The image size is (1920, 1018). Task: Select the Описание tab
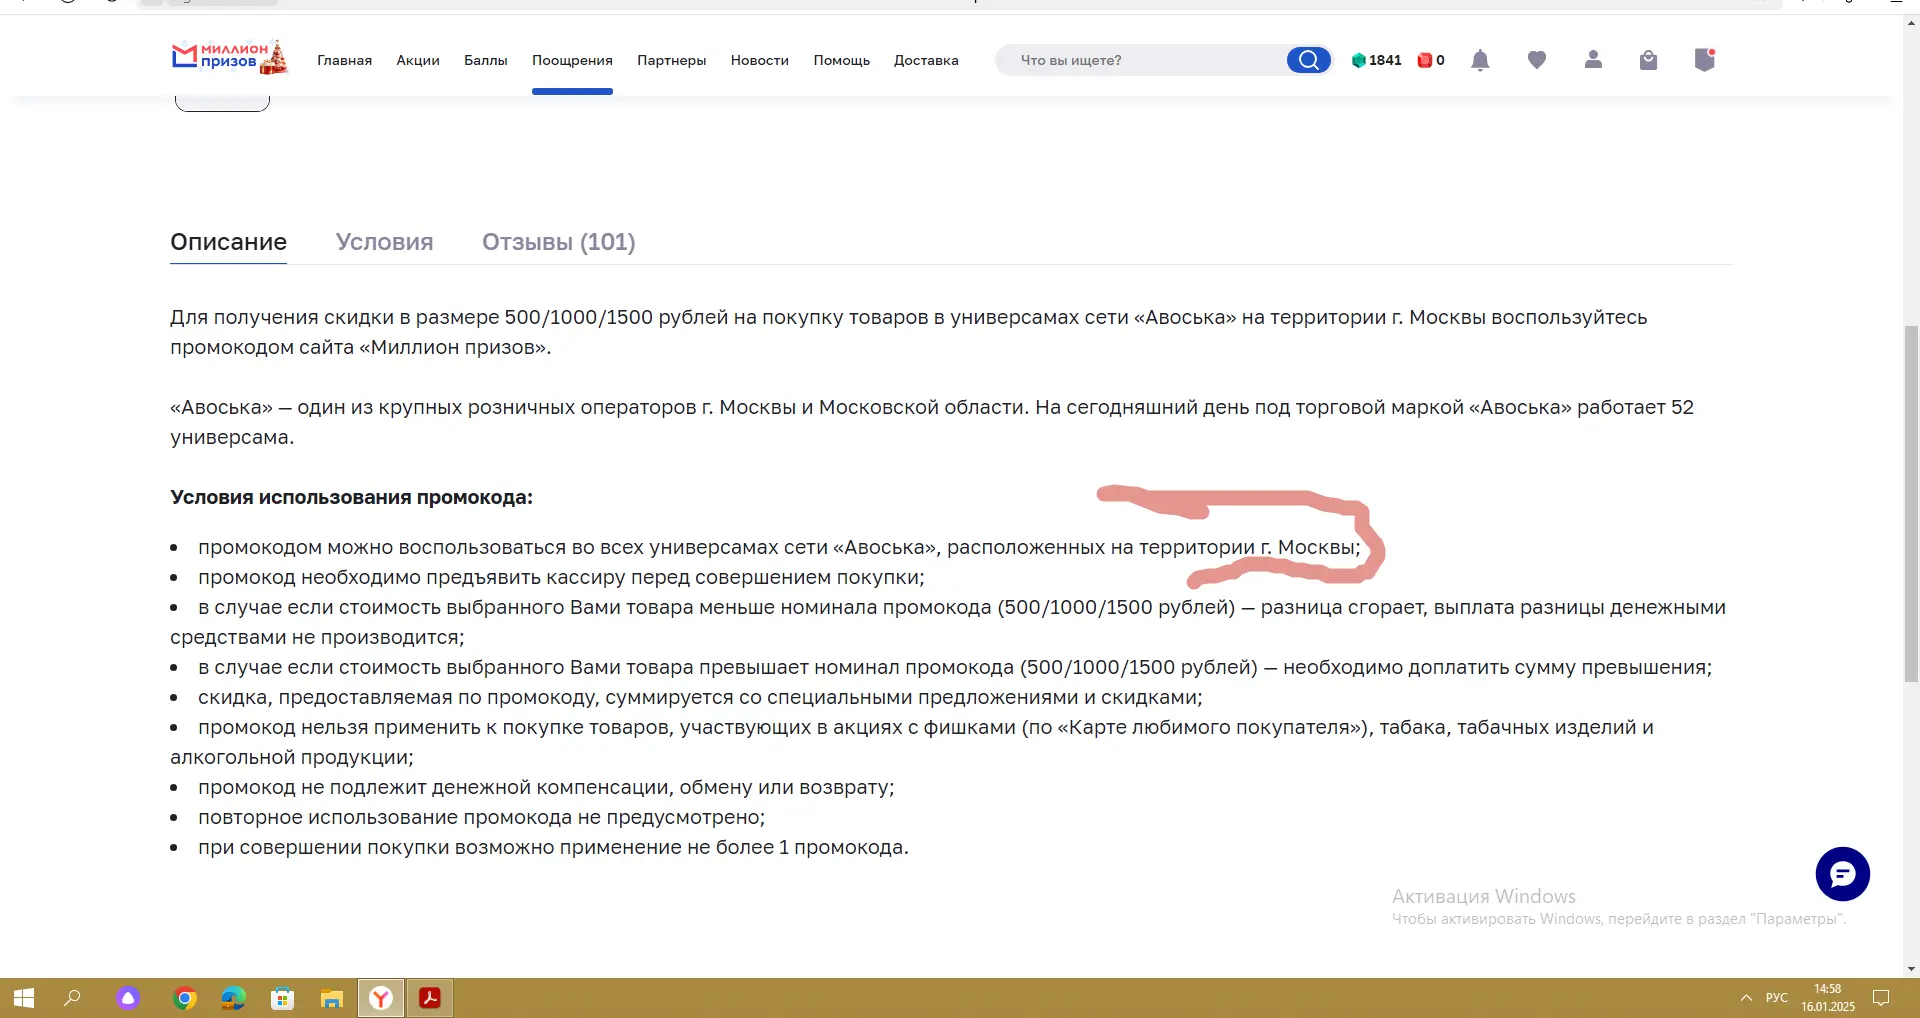[229, 242]
